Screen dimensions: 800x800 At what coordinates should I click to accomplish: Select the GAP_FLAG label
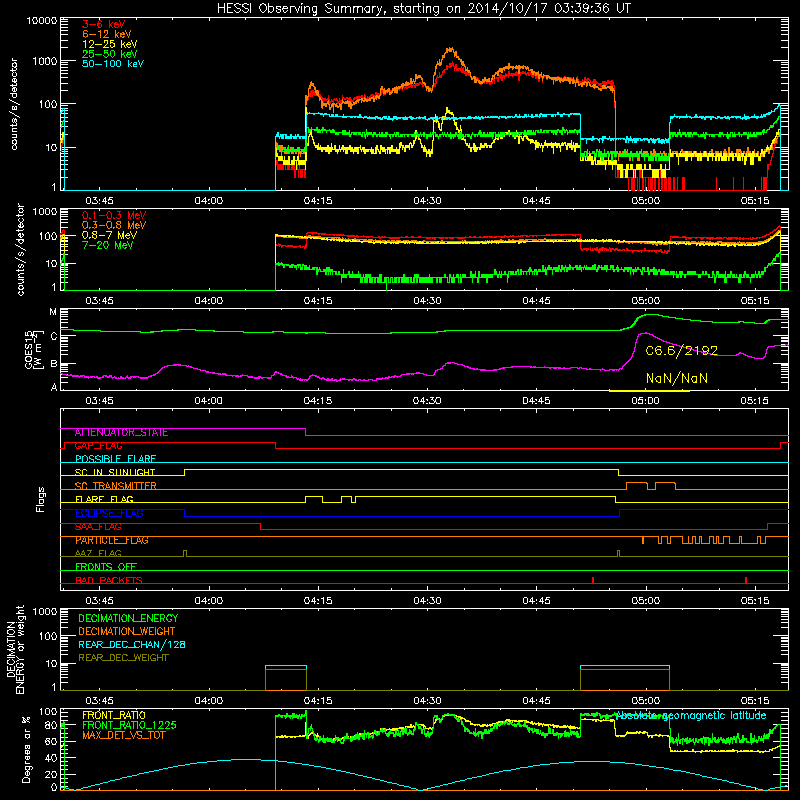tap(98, 446)
